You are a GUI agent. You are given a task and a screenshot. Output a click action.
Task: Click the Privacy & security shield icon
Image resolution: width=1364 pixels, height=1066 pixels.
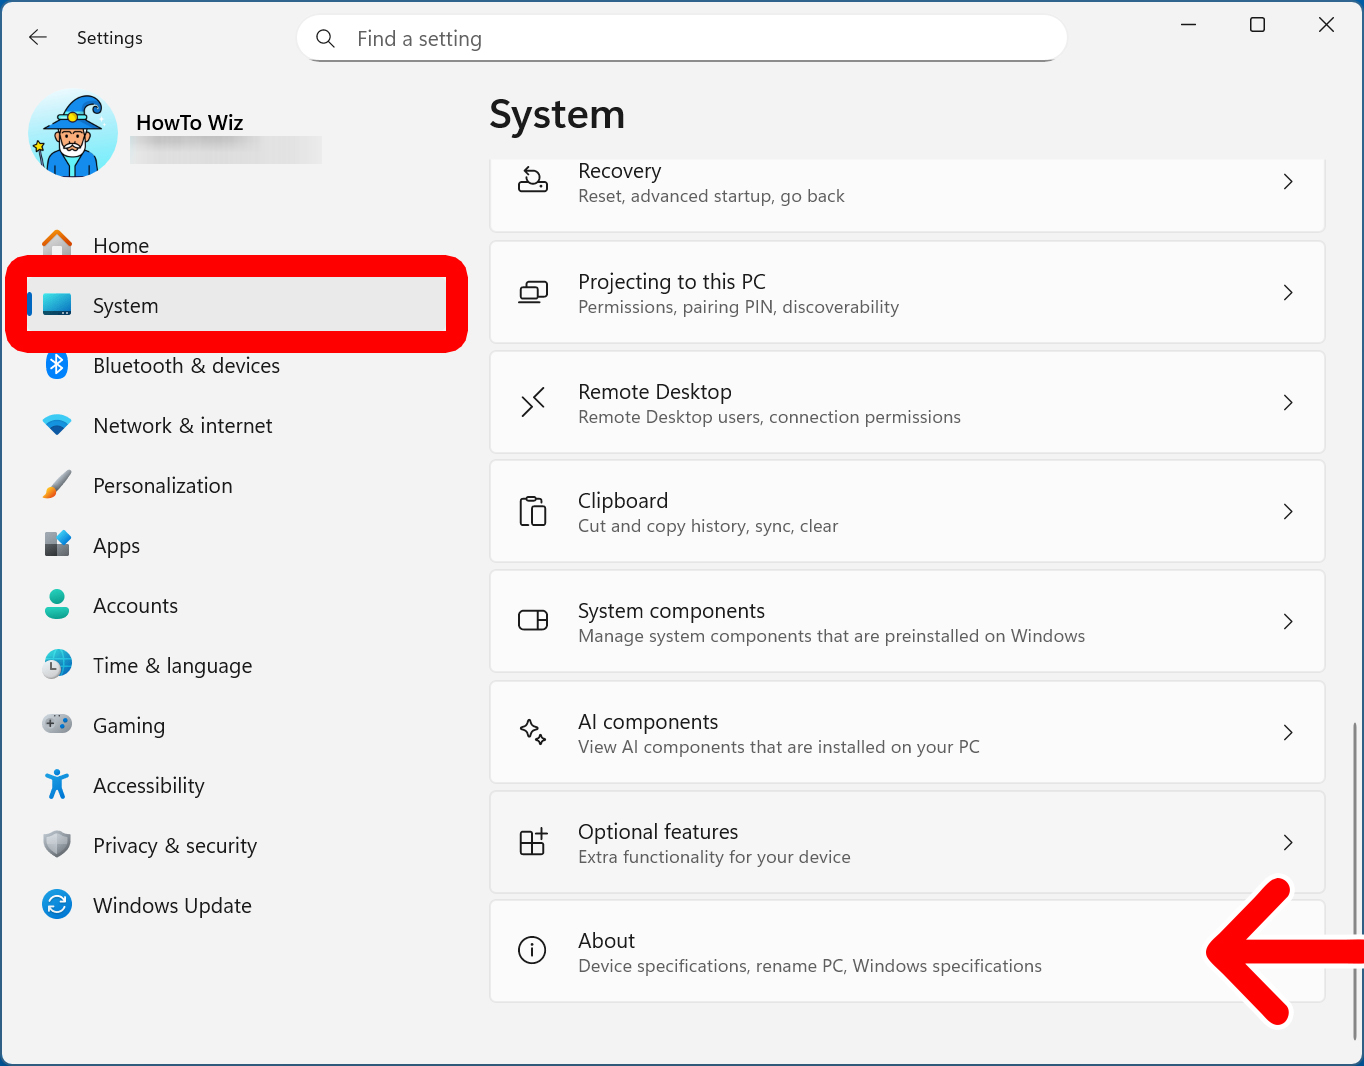(57, 845)
